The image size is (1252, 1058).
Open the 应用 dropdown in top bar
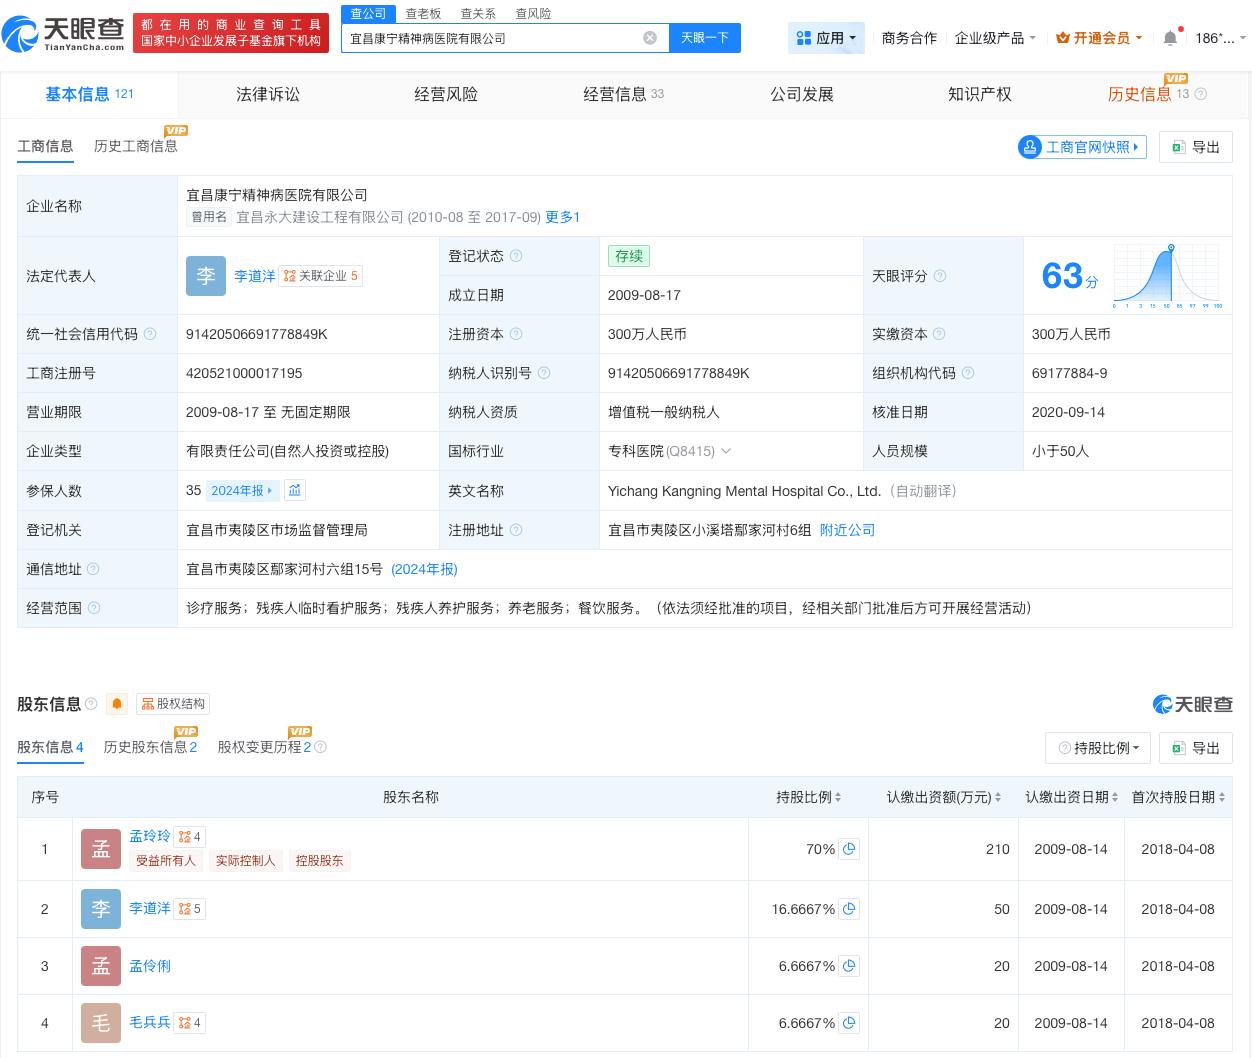826,37
